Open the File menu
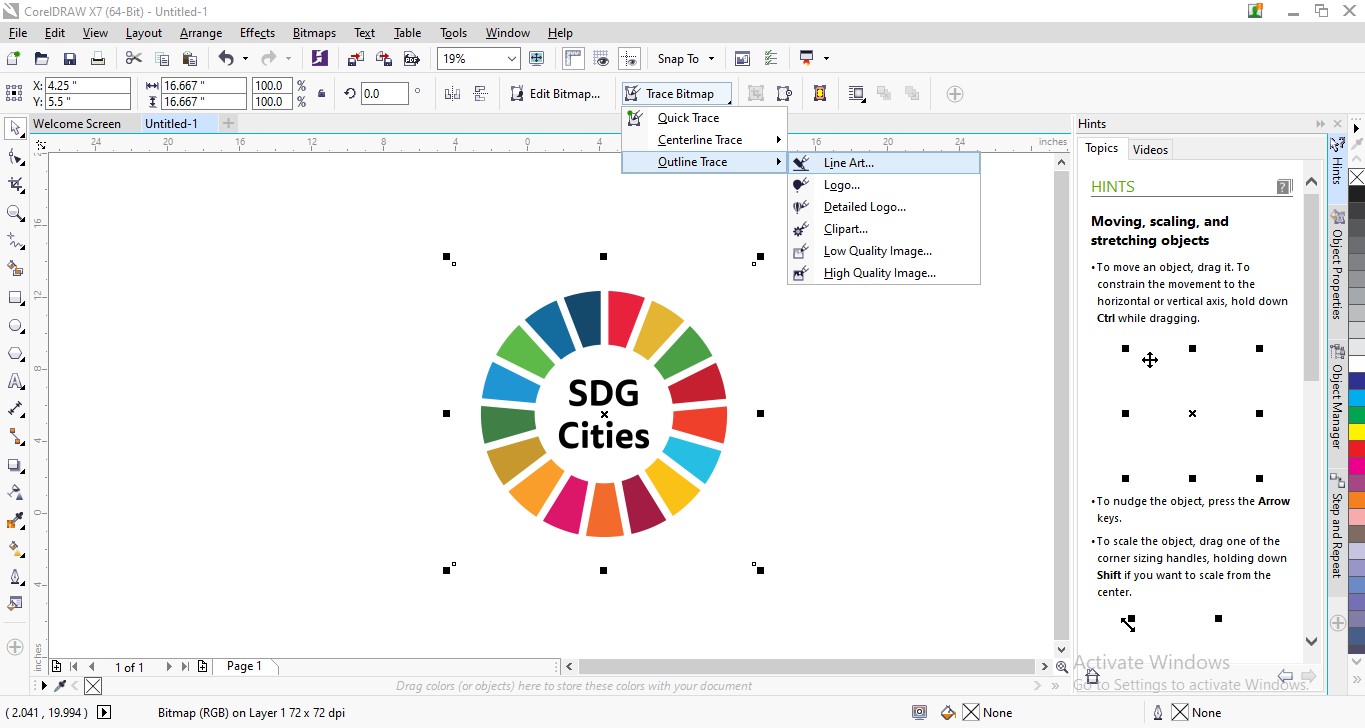 (17, 33)
